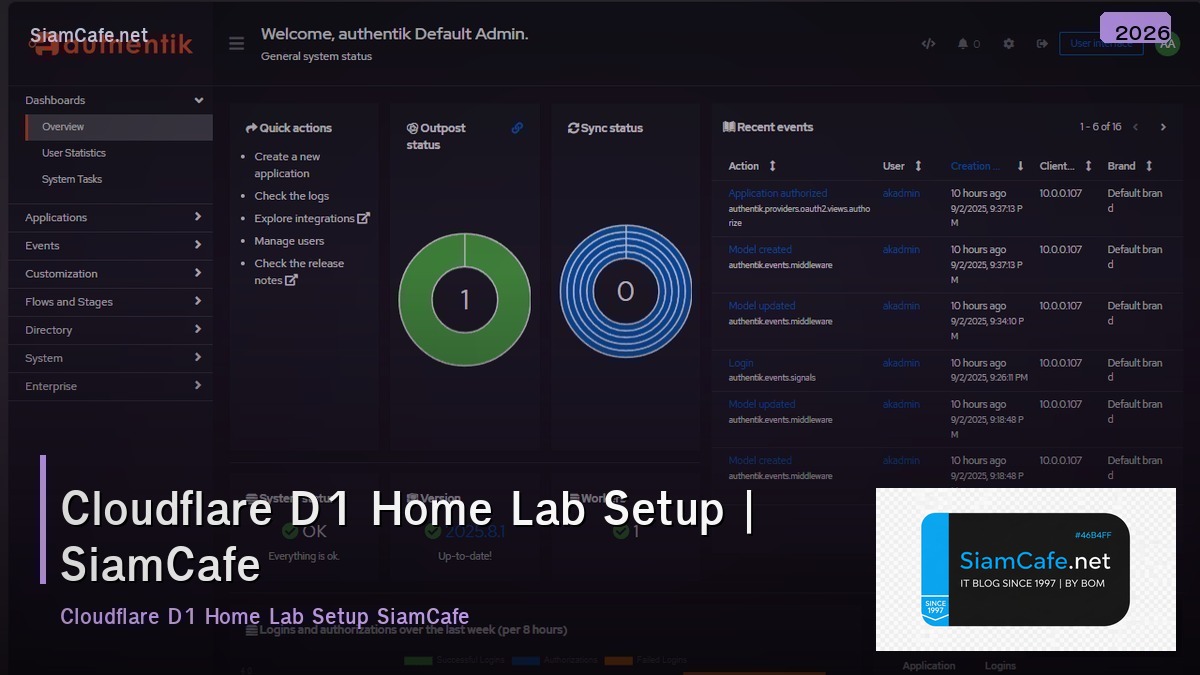Click the authentik logo in the sidebar
Image resolution: width=1200 pixels, height=675 pixels.
[x=111, y=44]
